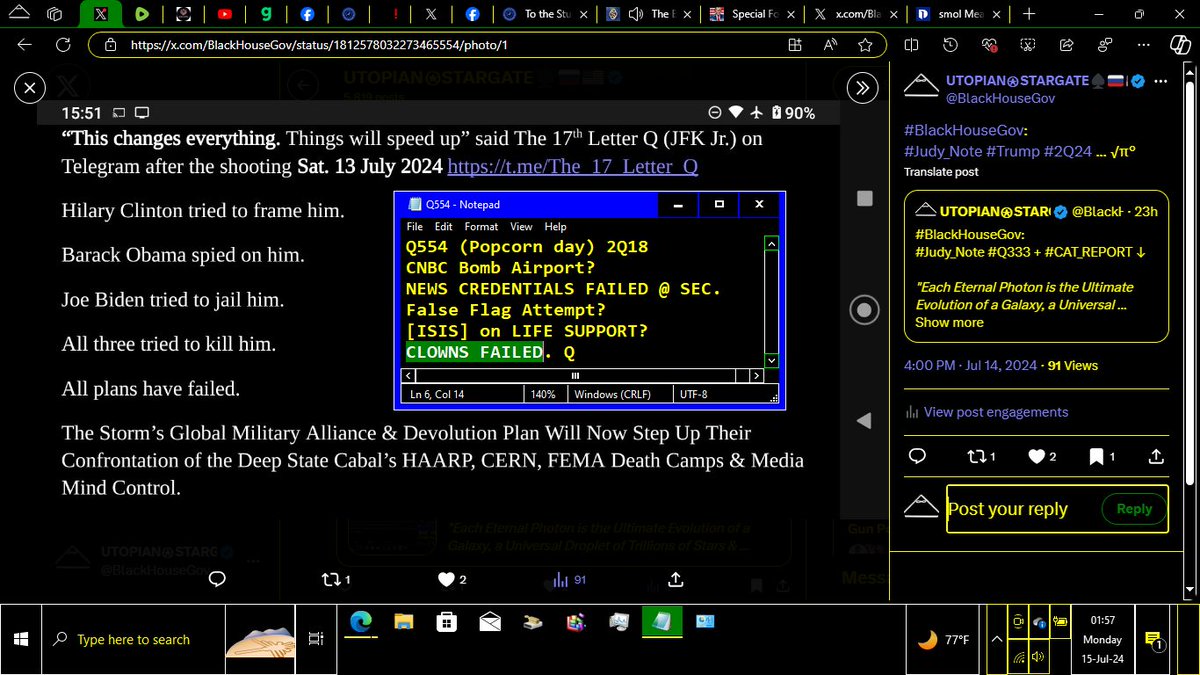Screen dimensions: 1200x675
Task: Open browser history from the toolbar
Action: [x=951, y=45]
